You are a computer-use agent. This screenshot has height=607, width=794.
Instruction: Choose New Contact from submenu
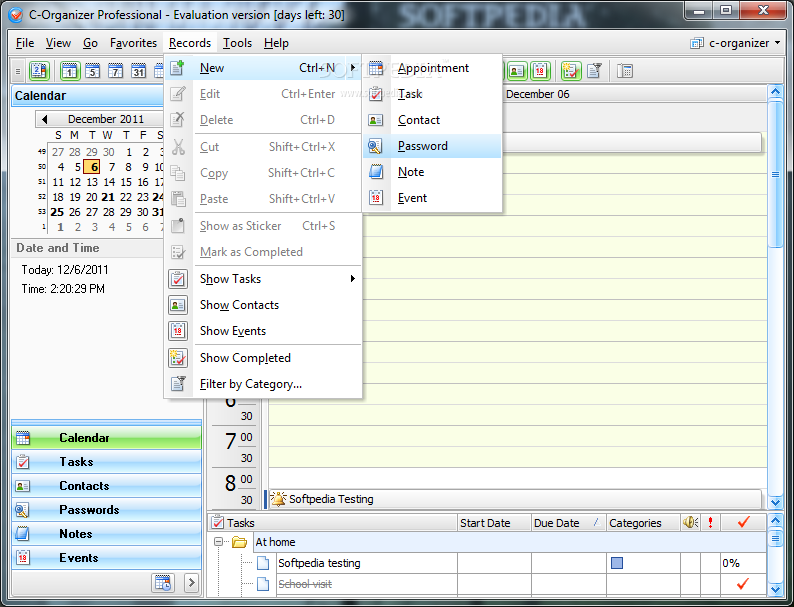[x=432, y=120]
